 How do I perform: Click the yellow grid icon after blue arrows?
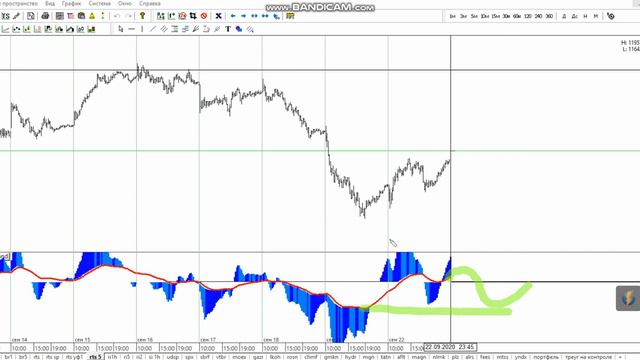tap(290, 16)
